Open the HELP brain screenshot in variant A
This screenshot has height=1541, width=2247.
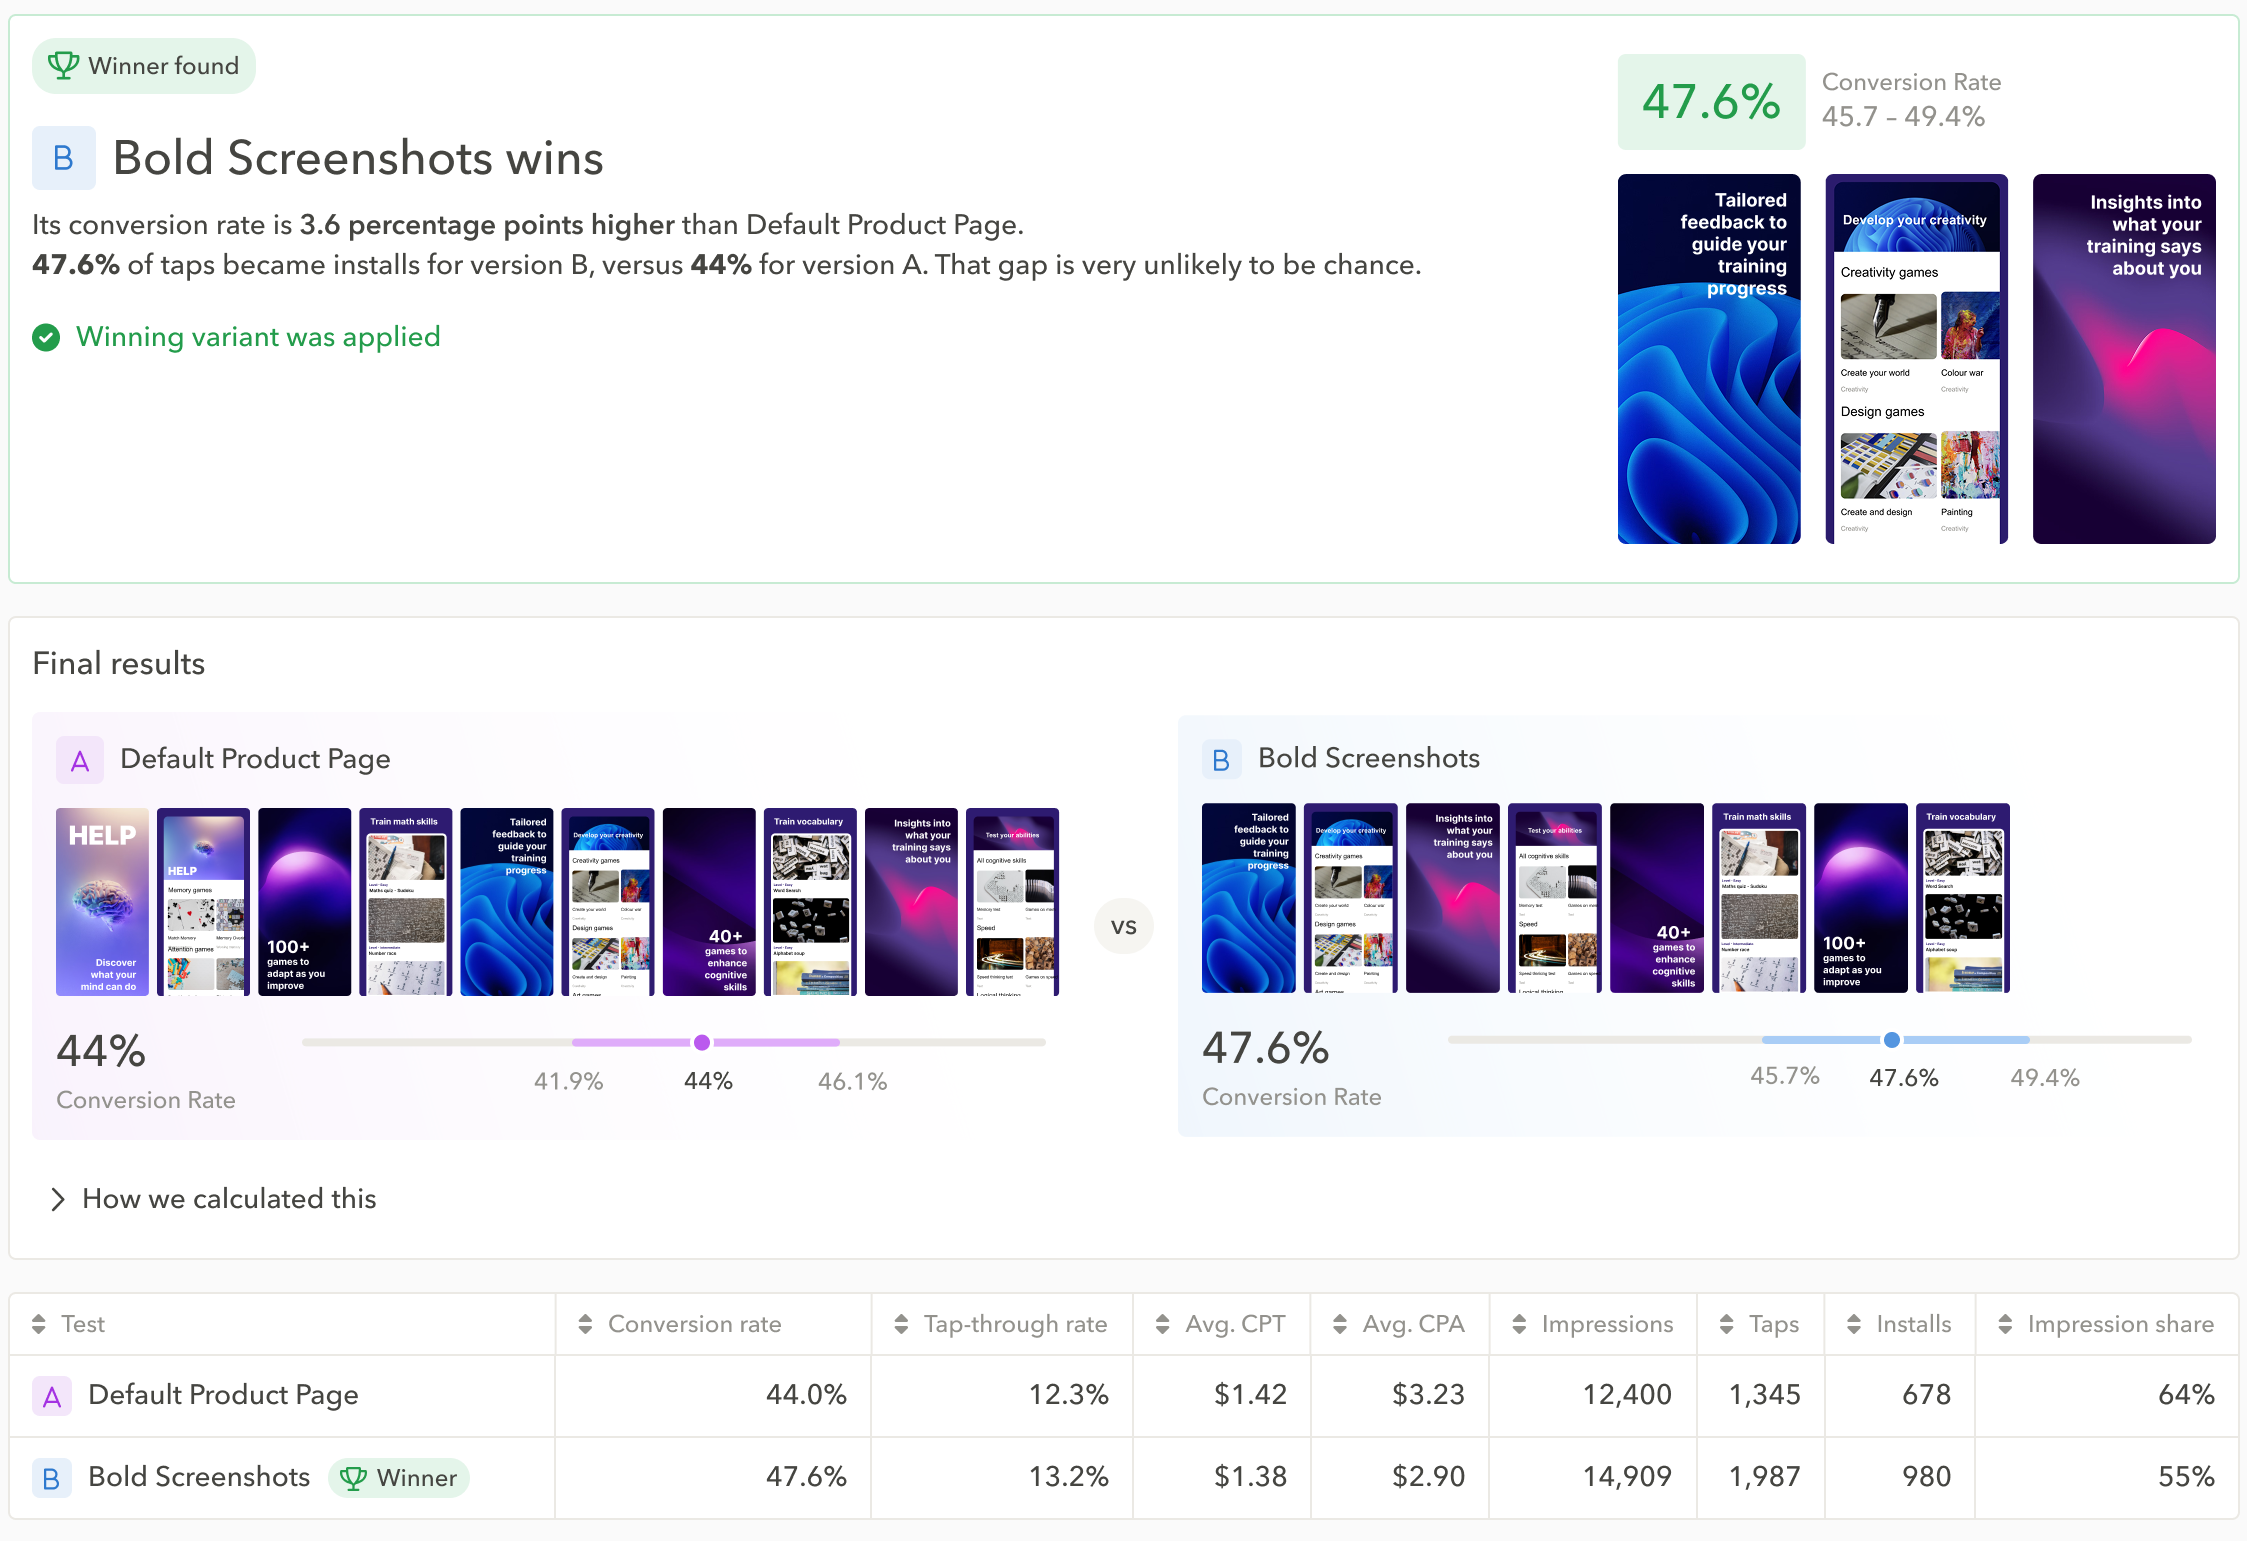102,902
